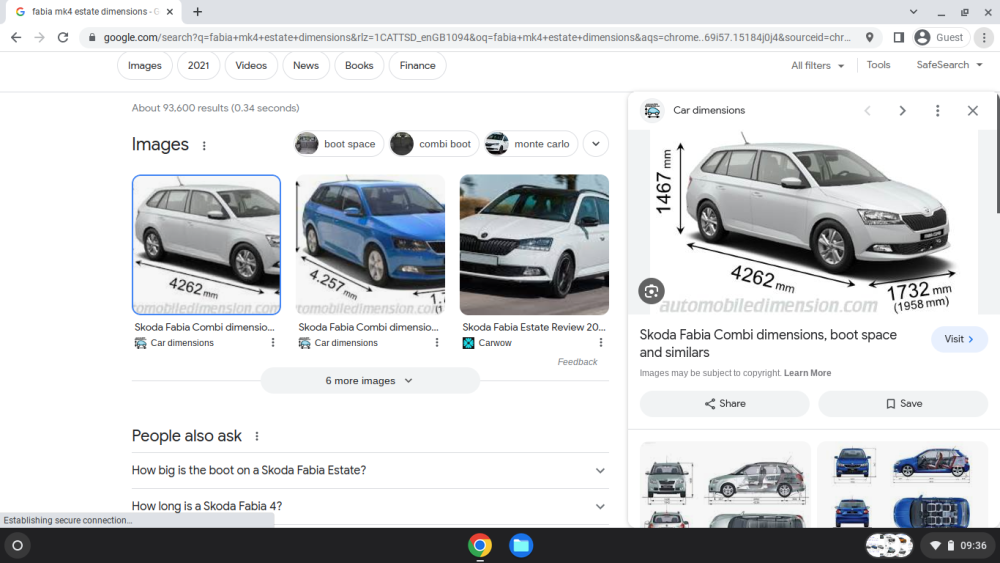Expand 'How big is the boot' question
This screenshot has height=563, width=1000.
370,471
